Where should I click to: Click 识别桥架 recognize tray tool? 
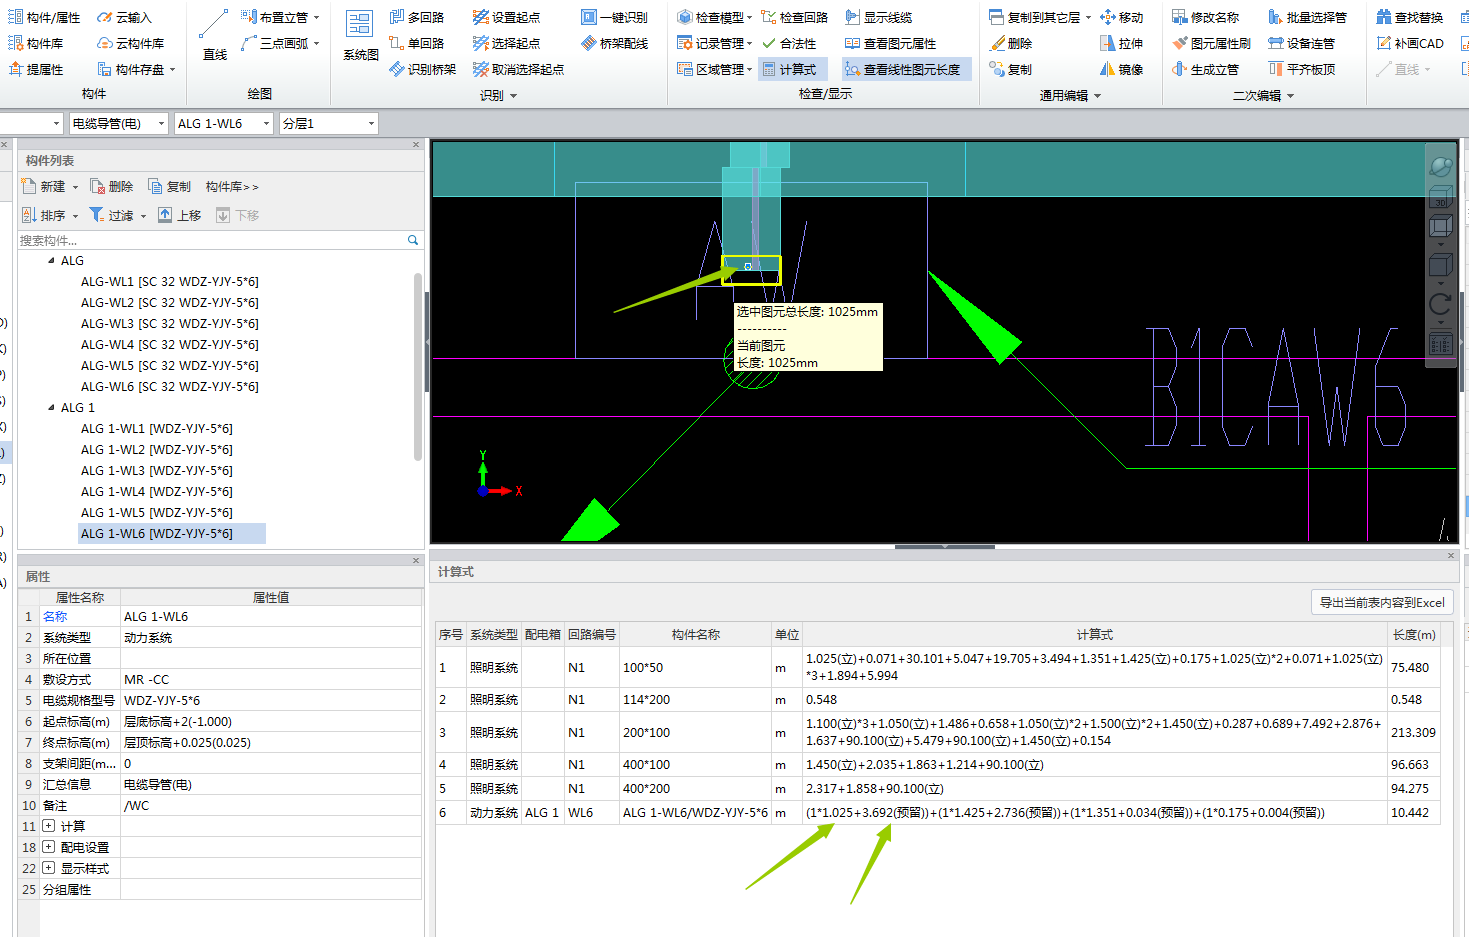coord(423,69)
